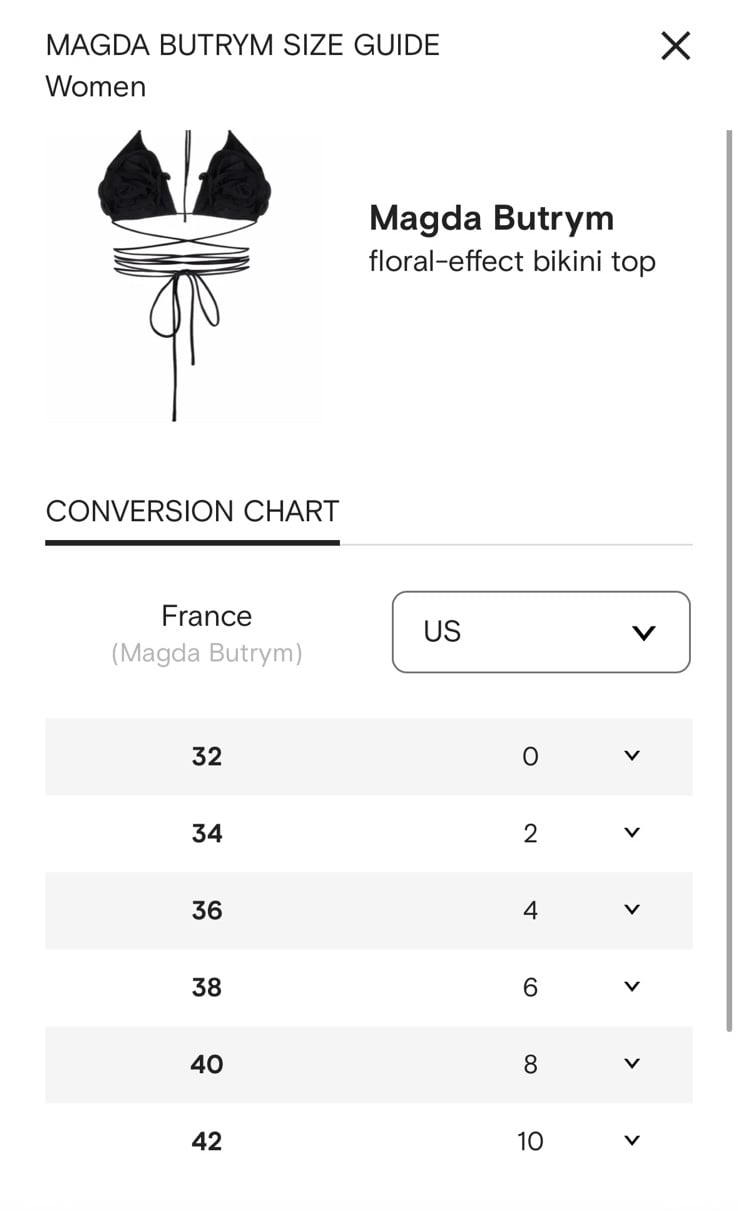Click the dropdown arrow beside US
738x1211 pixels.
644,633
